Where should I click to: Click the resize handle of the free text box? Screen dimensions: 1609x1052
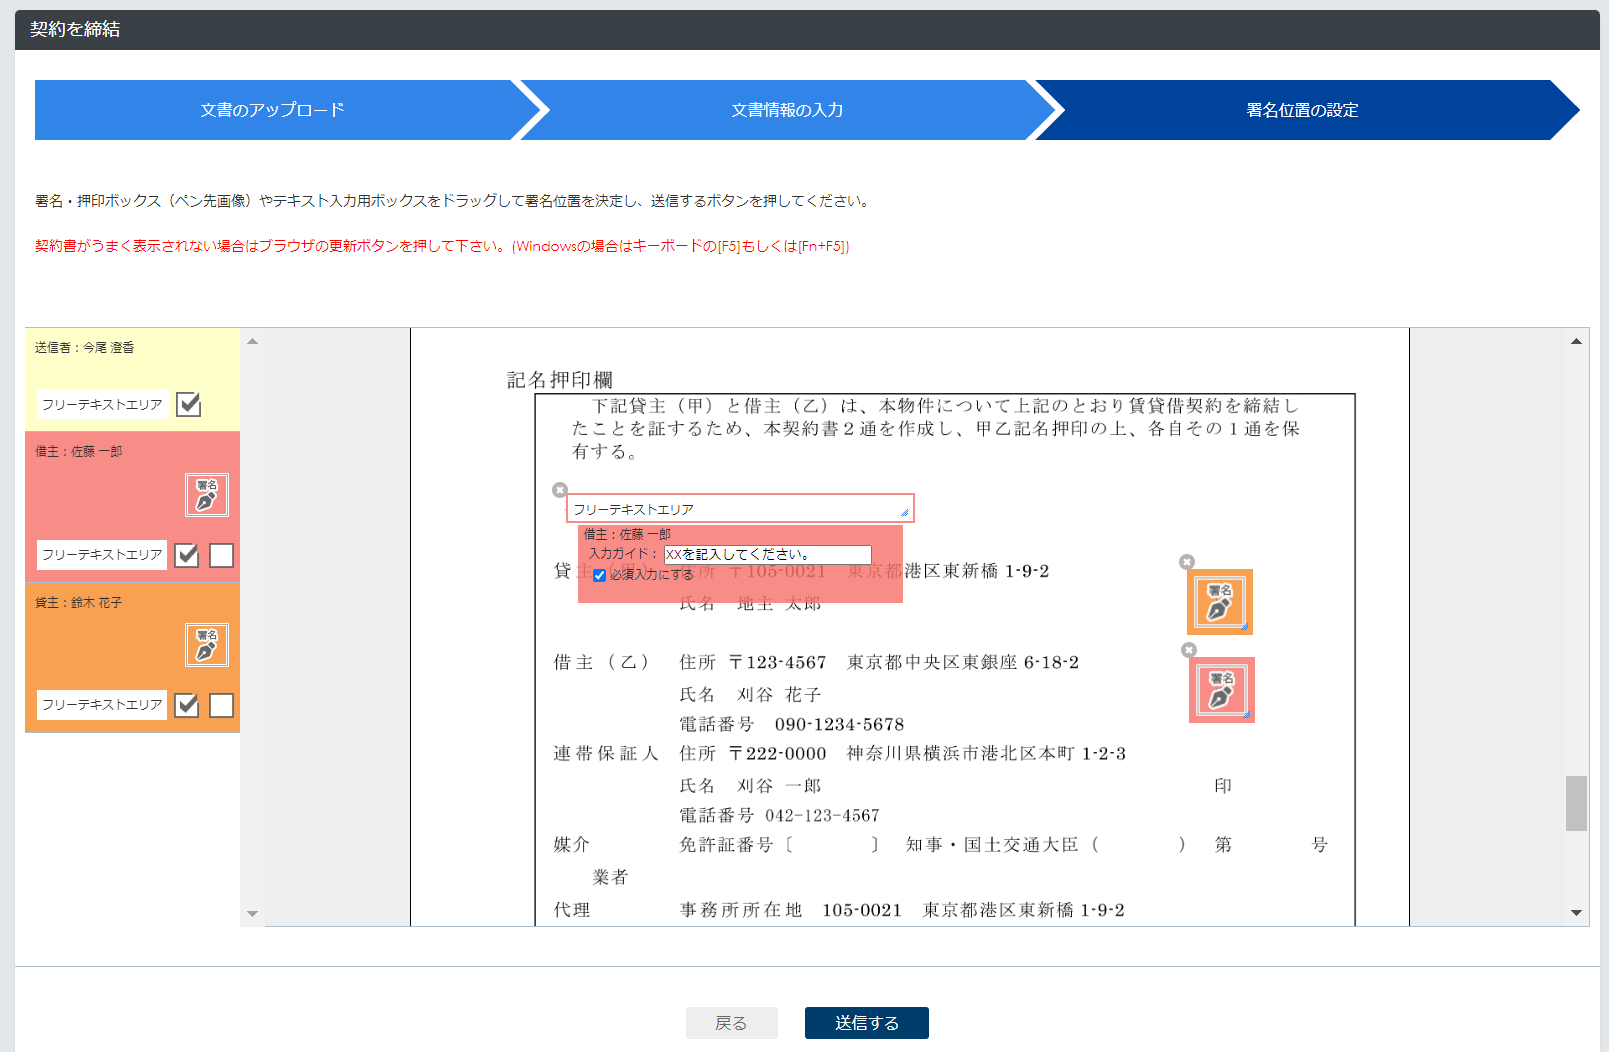pos(904,513)
